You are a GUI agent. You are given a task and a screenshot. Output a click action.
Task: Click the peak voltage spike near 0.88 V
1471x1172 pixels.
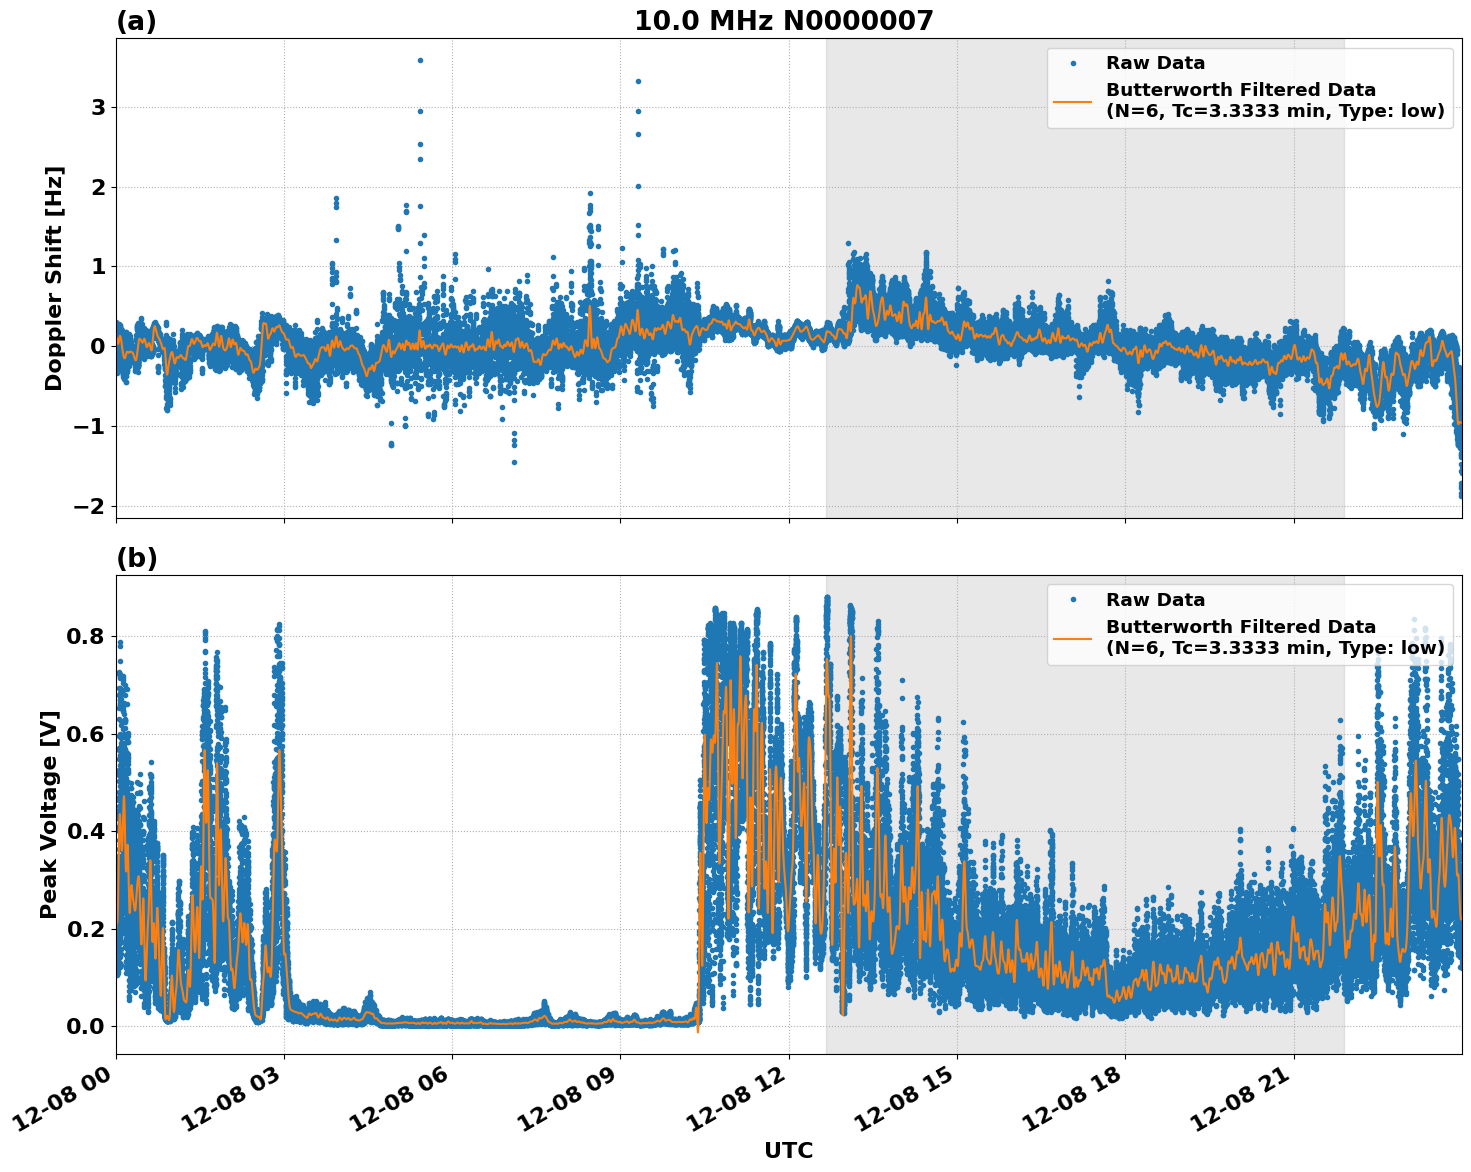point(828,595)
